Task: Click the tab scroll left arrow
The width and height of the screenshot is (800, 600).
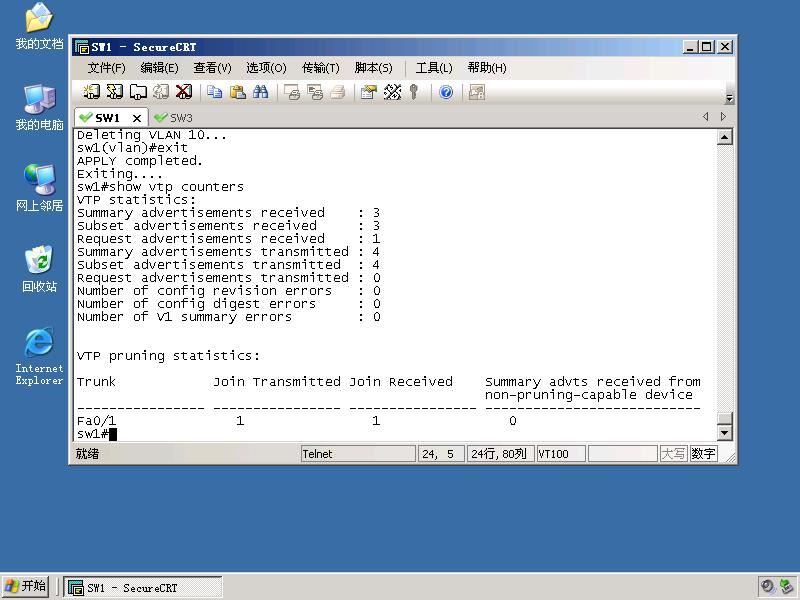Action: click(706, 117)
